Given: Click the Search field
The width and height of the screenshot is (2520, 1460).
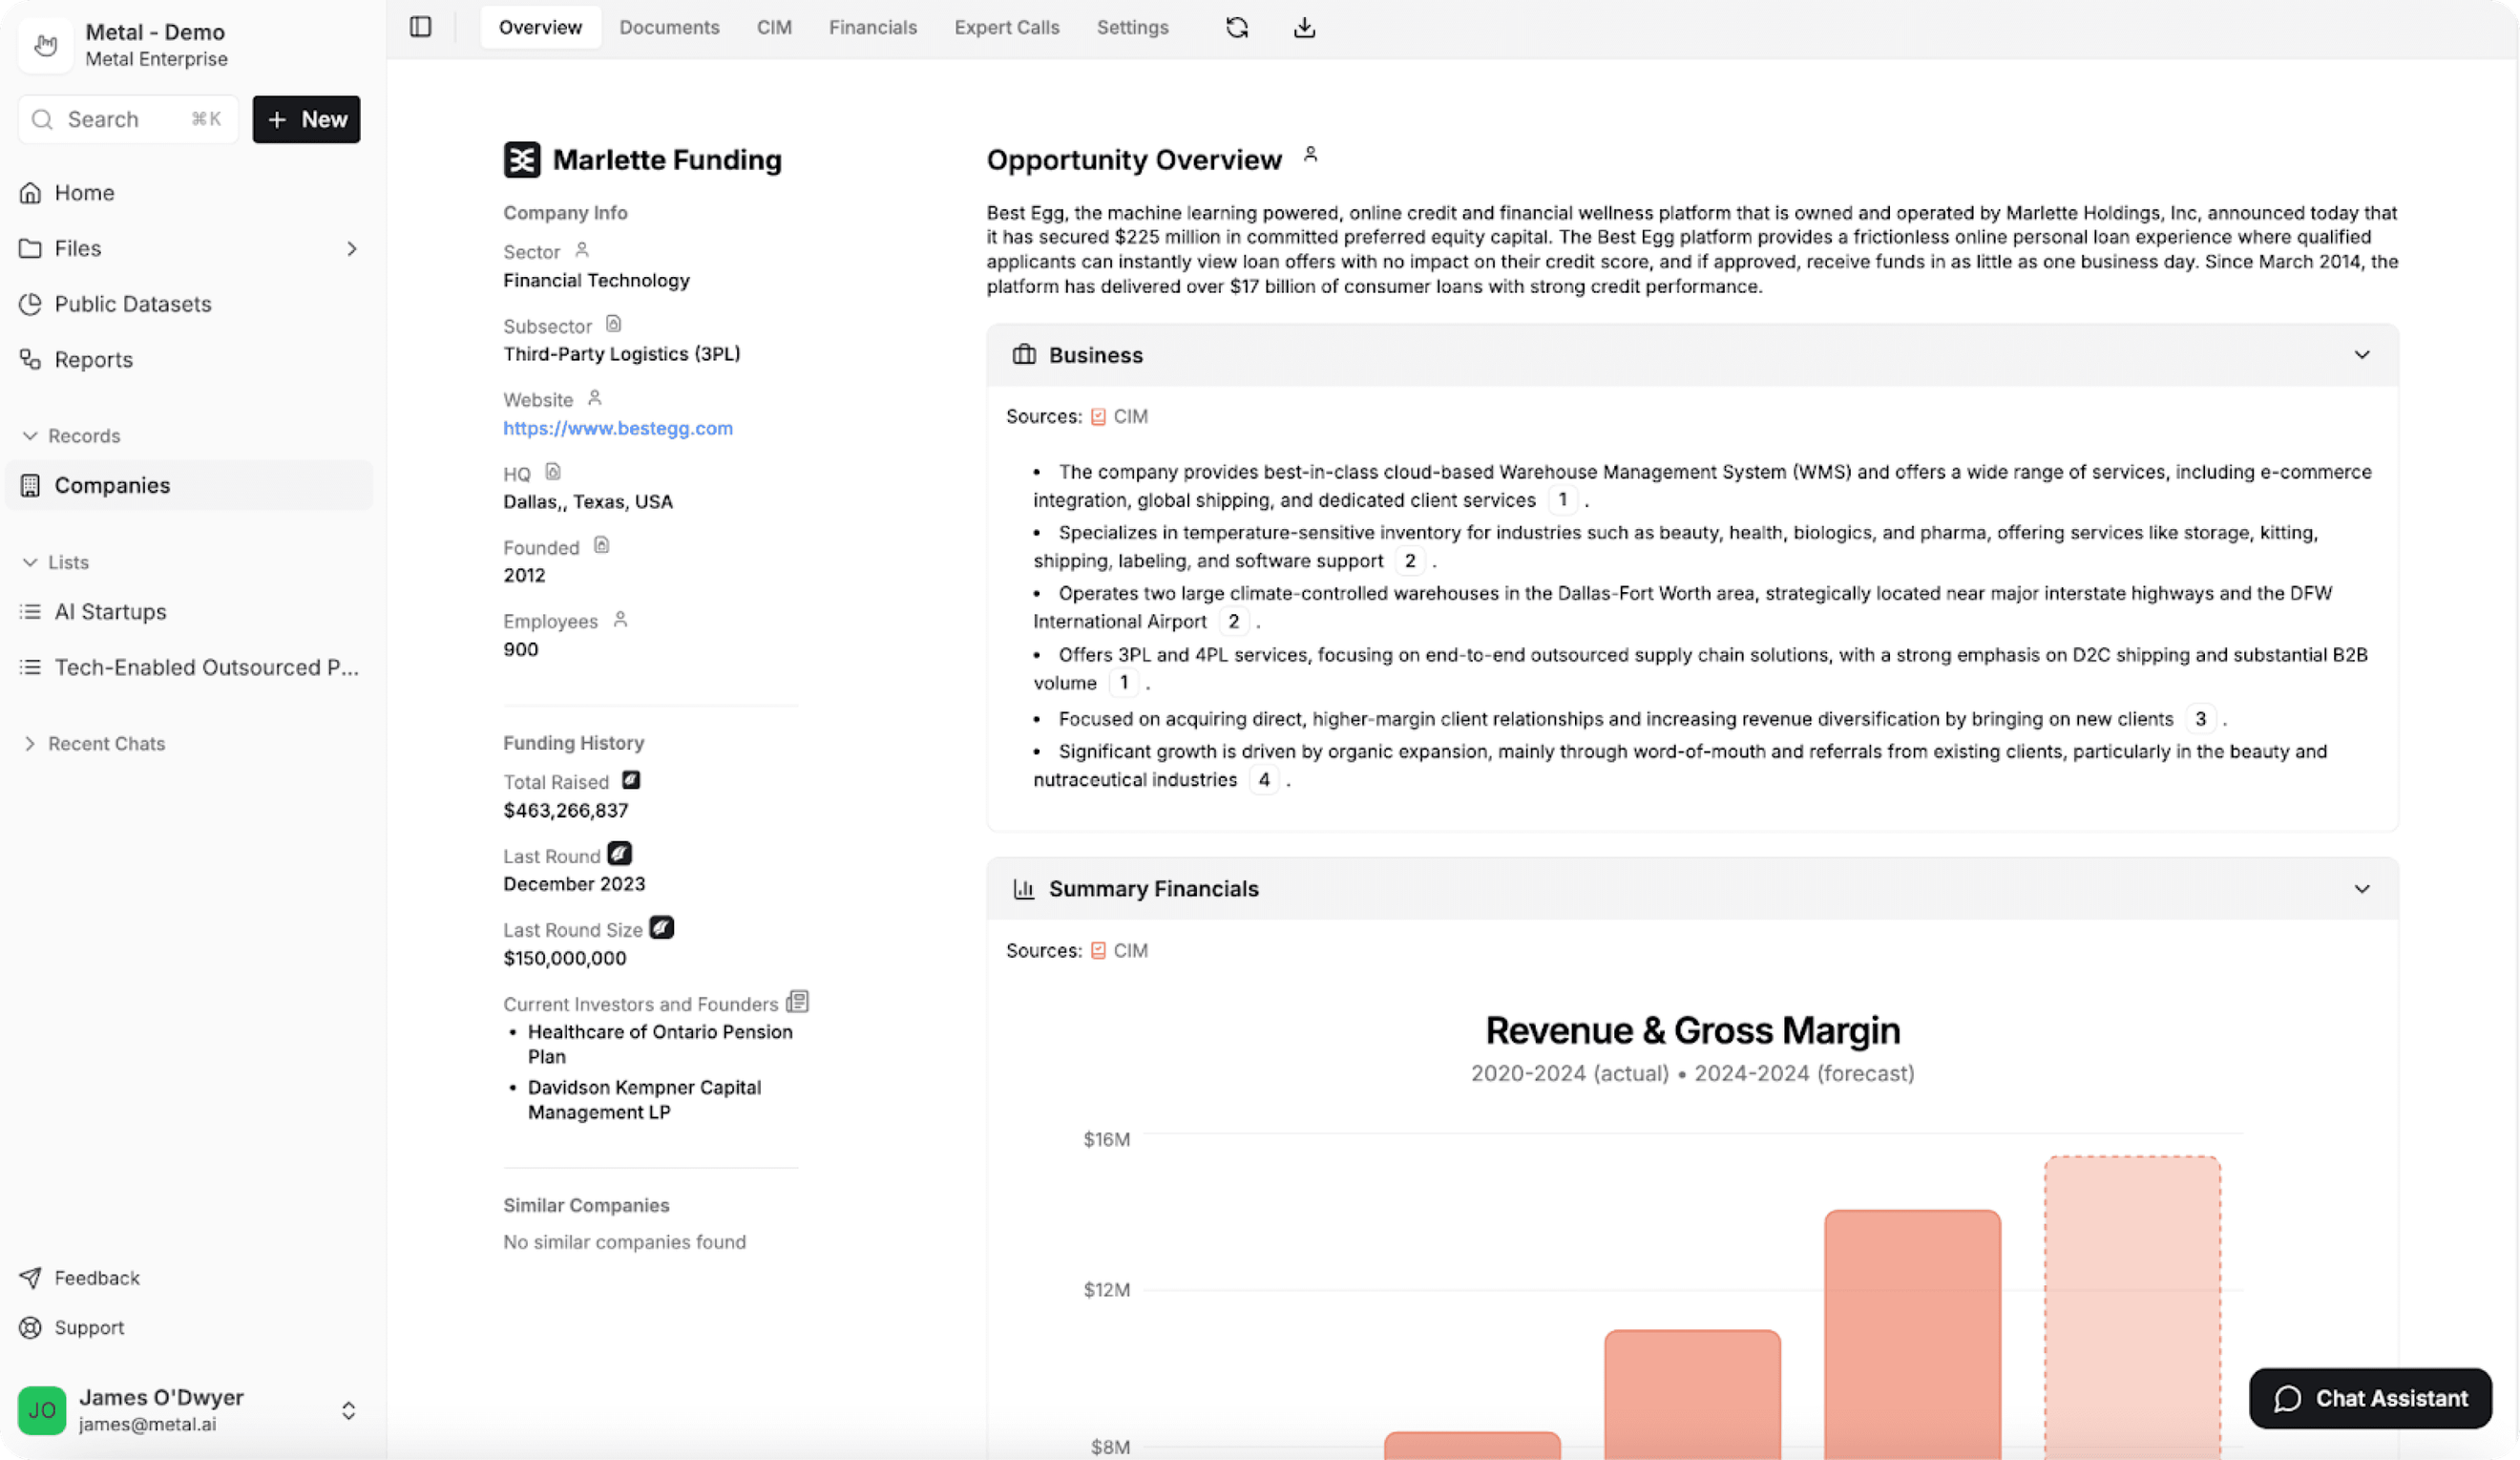Looking at the screenshot, I should point(128,120).
